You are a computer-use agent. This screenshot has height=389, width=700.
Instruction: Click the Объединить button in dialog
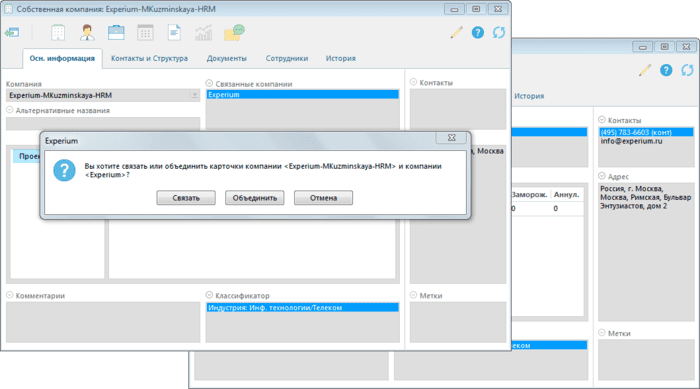tap(254, 198)
